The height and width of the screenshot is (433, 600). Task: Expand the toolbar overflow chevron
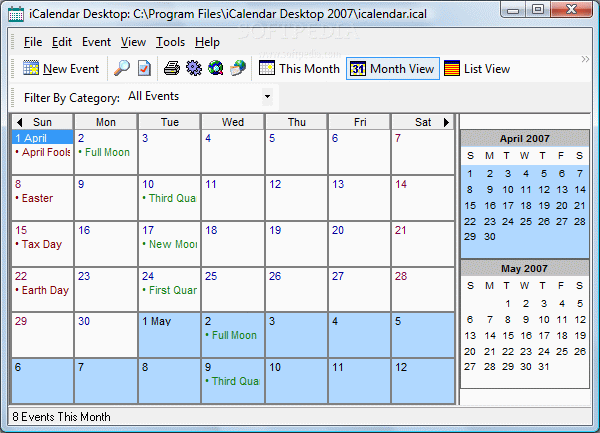click(585, 59)
